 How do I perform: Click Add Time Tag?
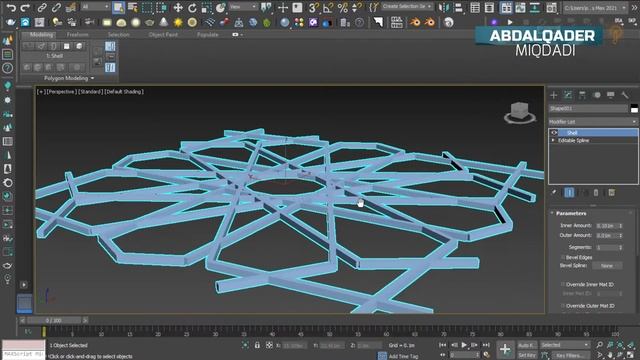tap(403, 356)
